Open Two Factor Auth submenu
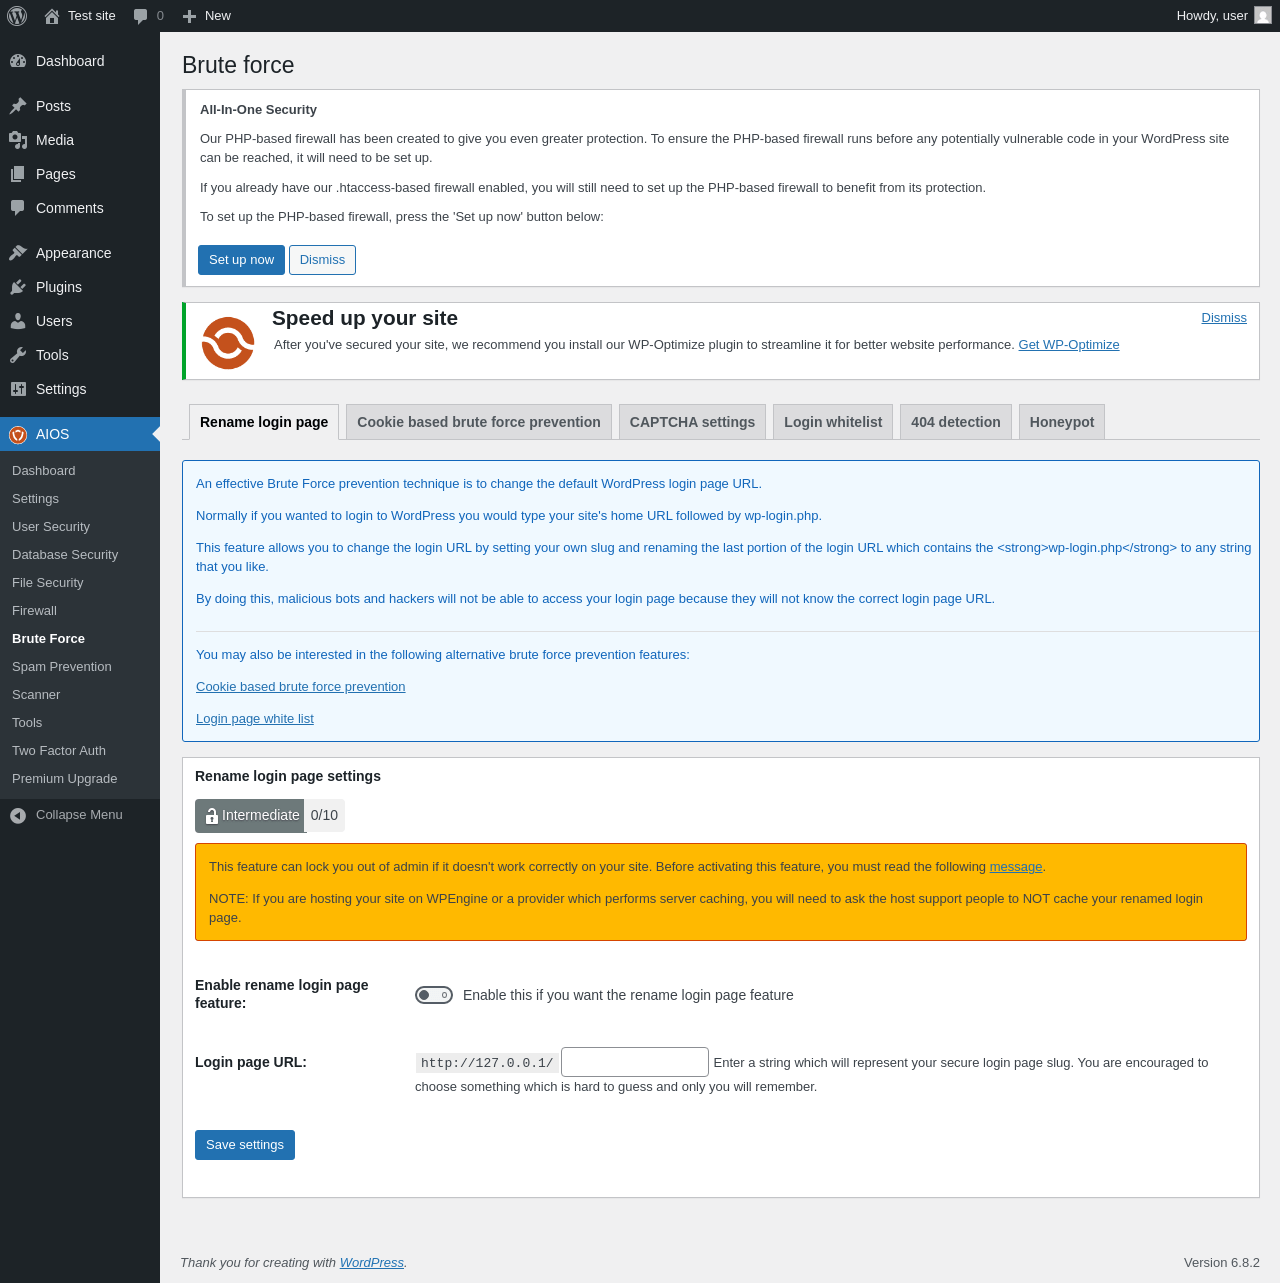The image size is (1280, 1283). 80,751
